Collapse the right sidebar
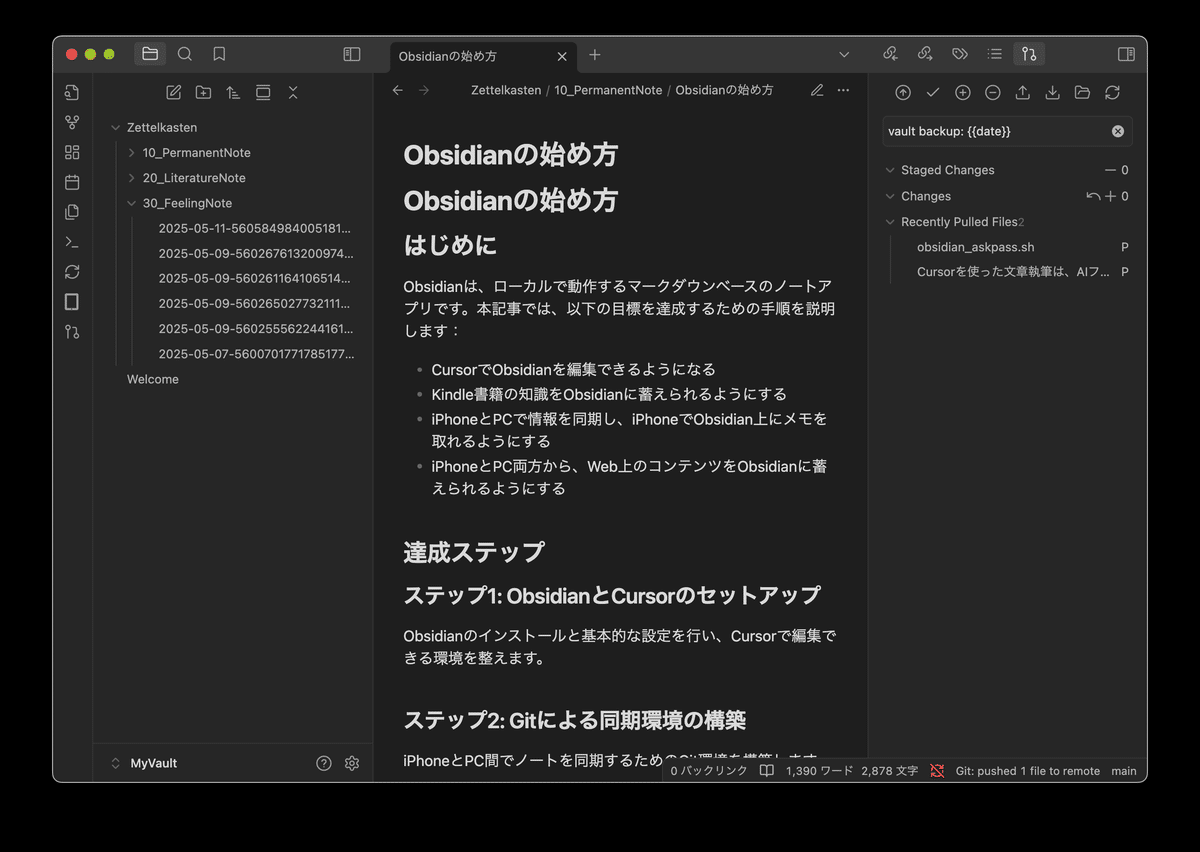The image size is (1200, 852). pos(1126,54)
